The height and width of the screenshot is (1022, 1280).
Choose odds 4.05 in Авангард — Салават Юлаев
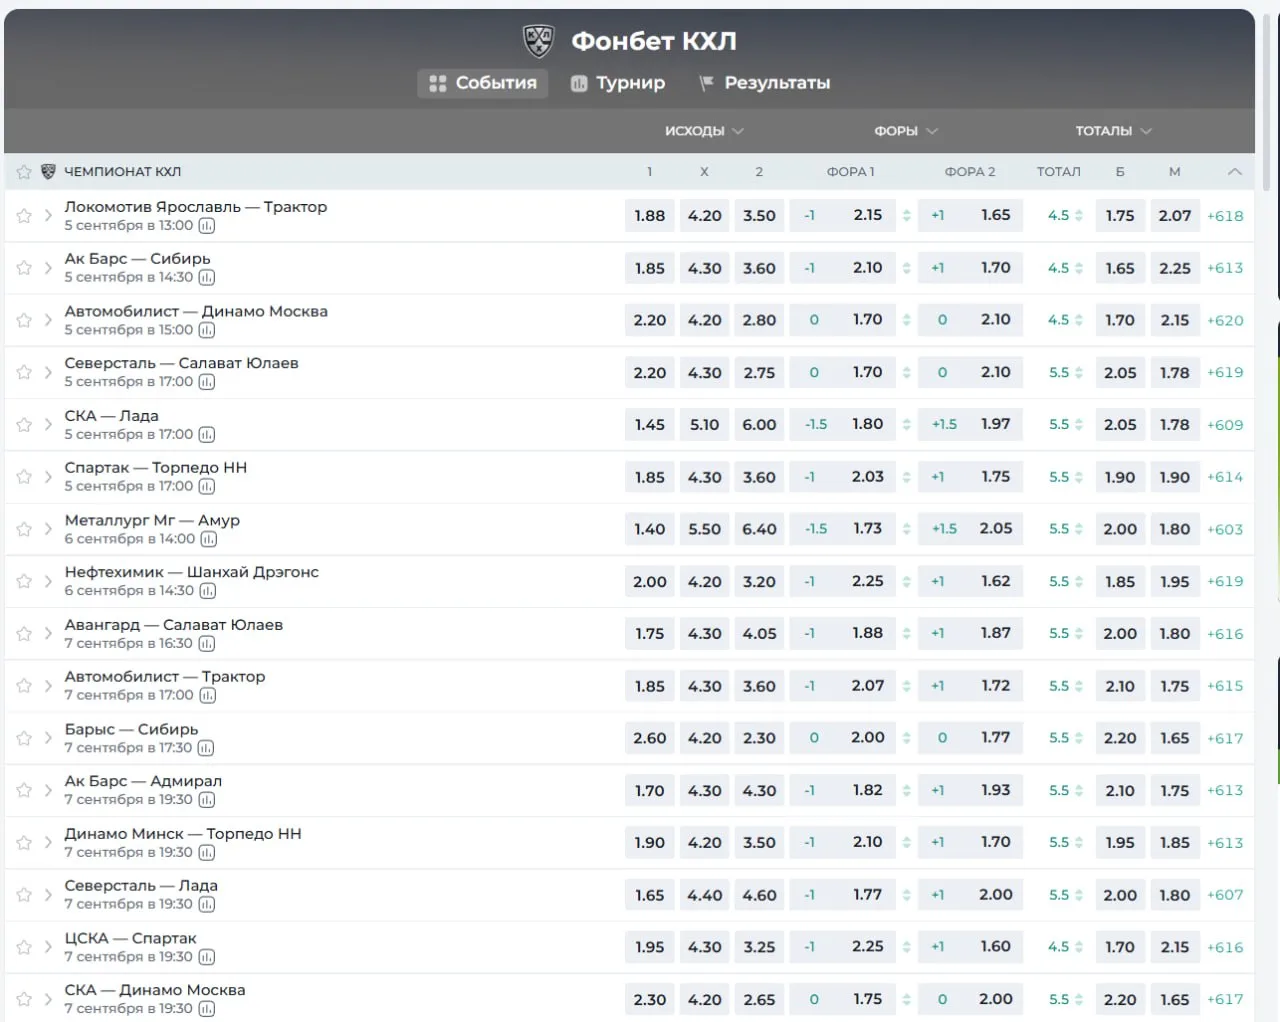pyautogui.click(x=759, y=634)
